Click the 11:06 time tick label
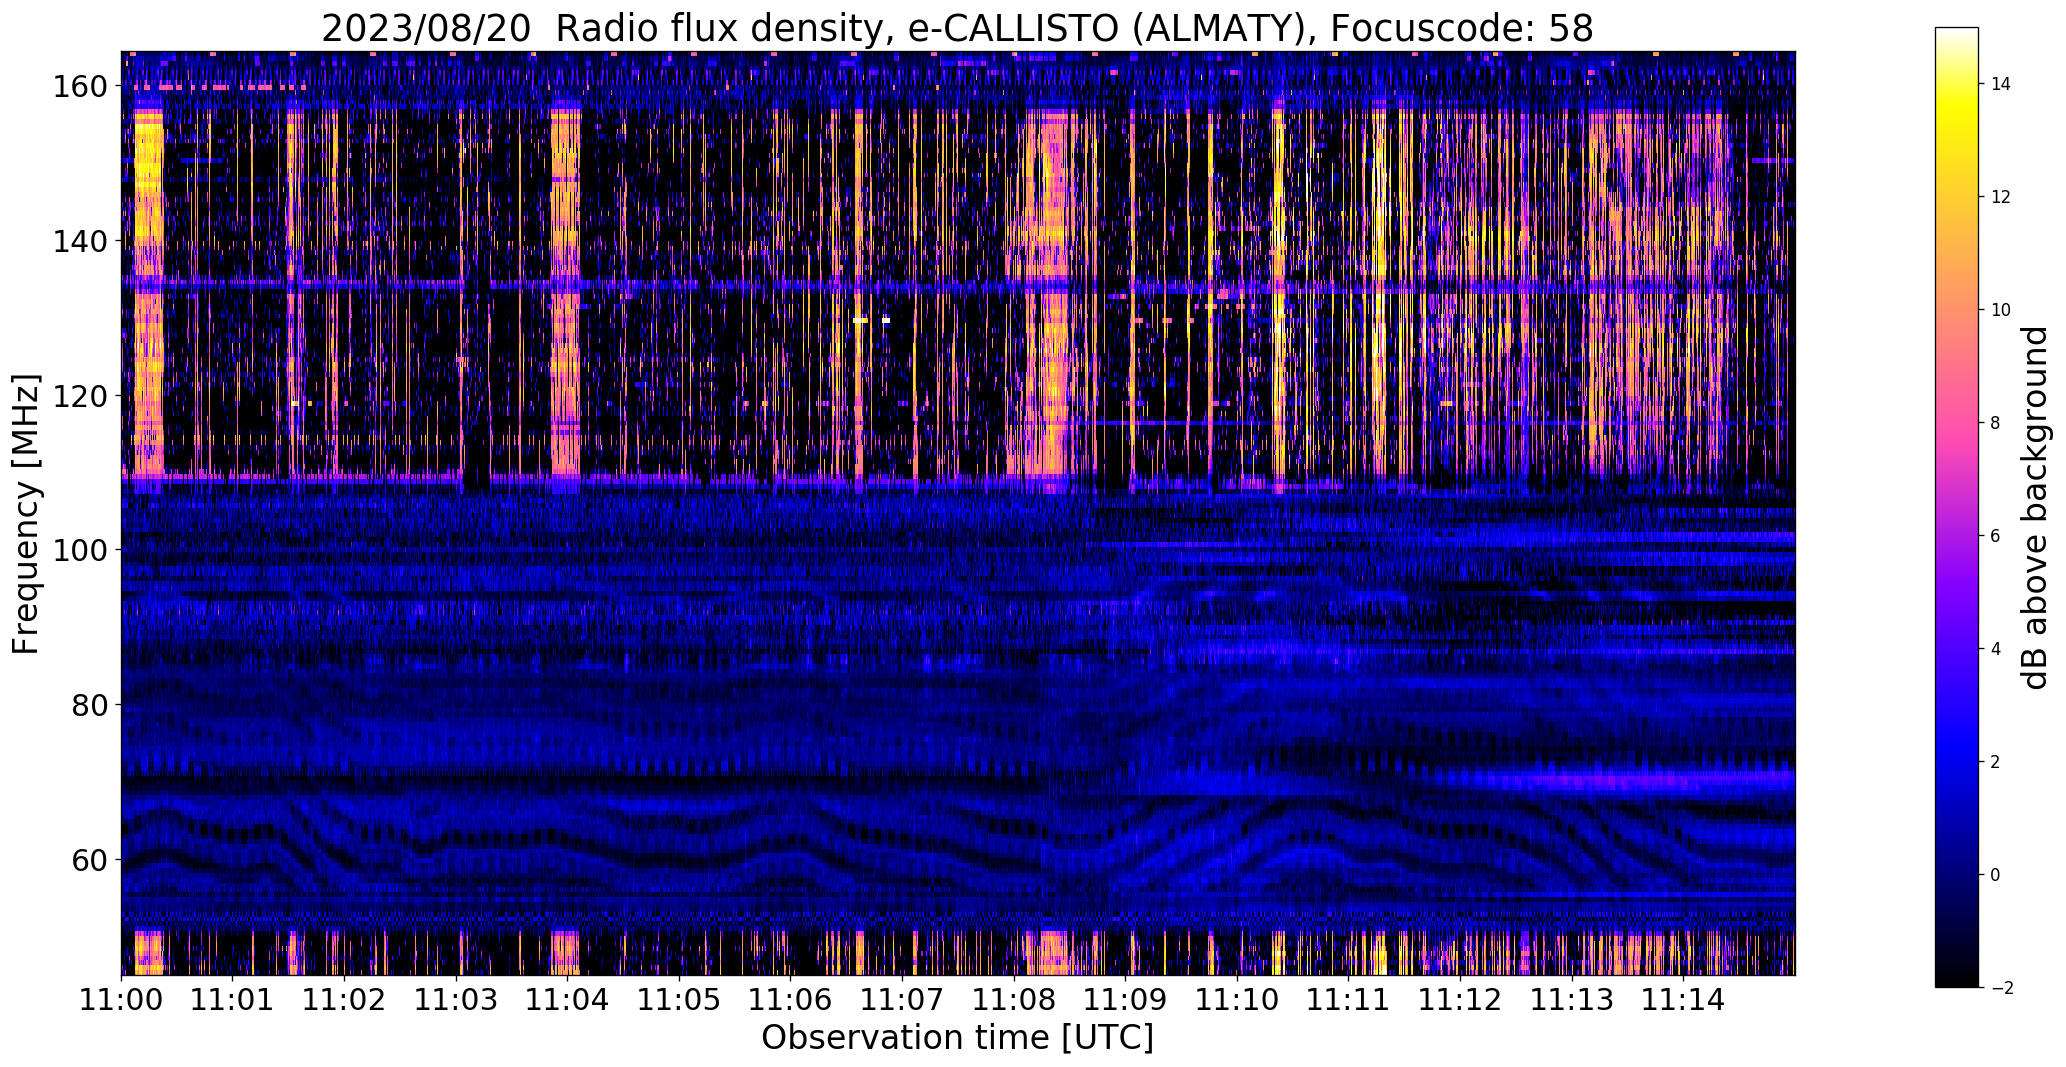2066x1067 pixels. tap(791, 998)
